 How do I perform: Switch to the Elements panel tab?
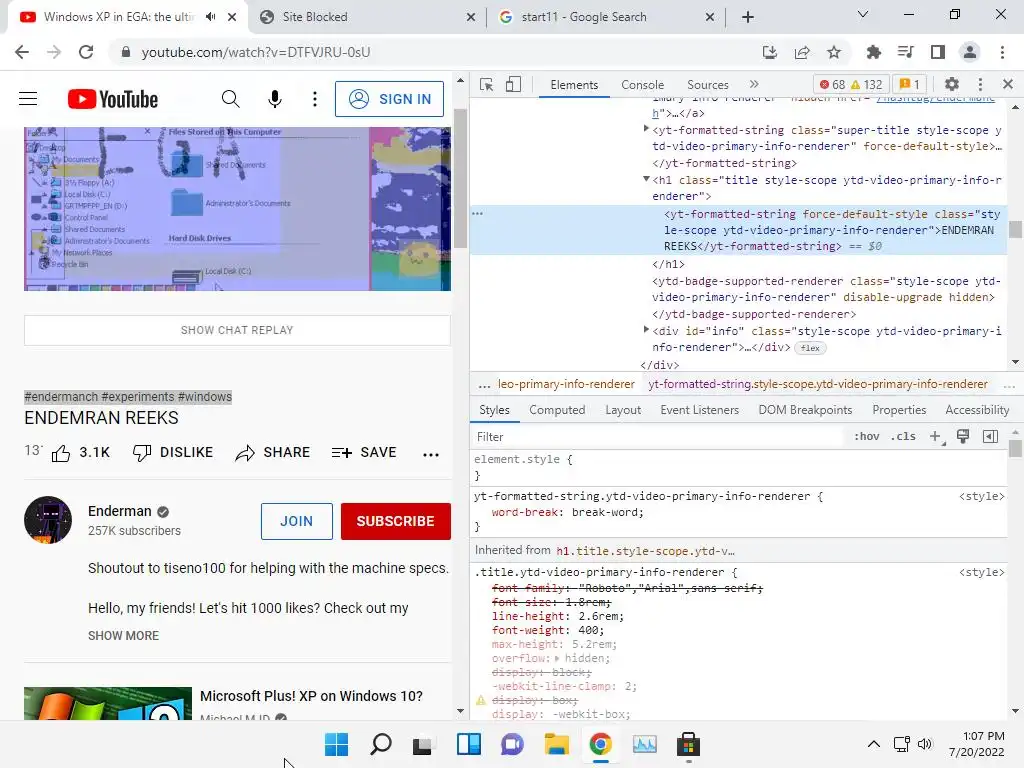[x=574, y=85]
